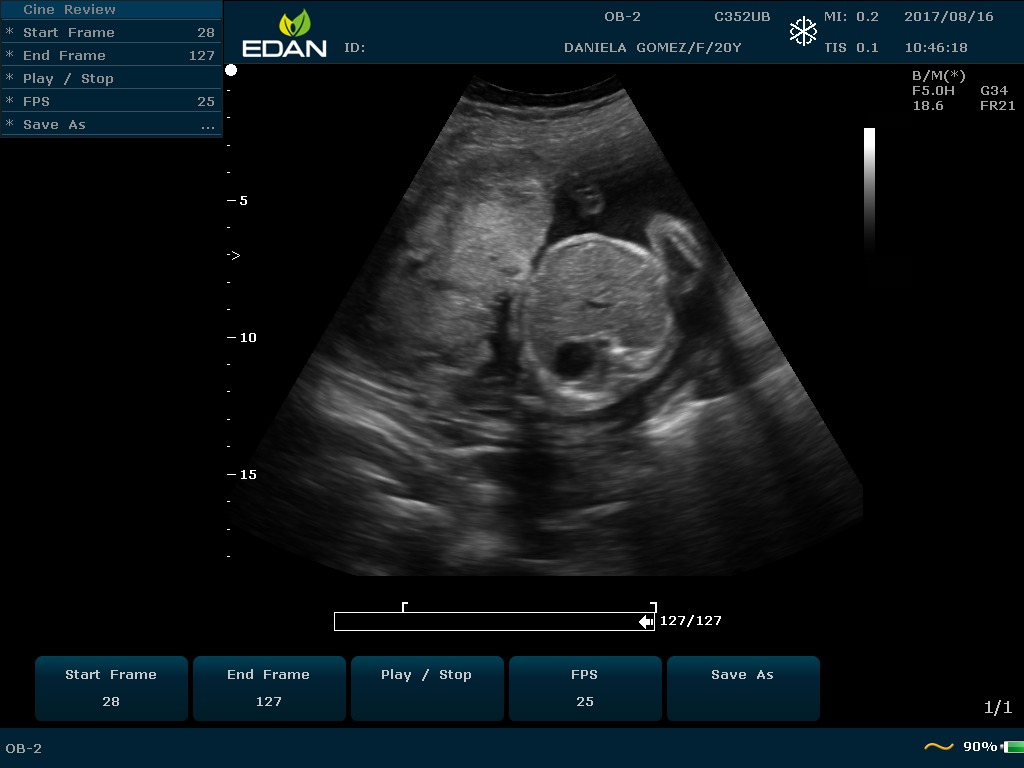Click the EDAN logo
The width and height of the screenshot is (1024, 768).
coord(284,34)
